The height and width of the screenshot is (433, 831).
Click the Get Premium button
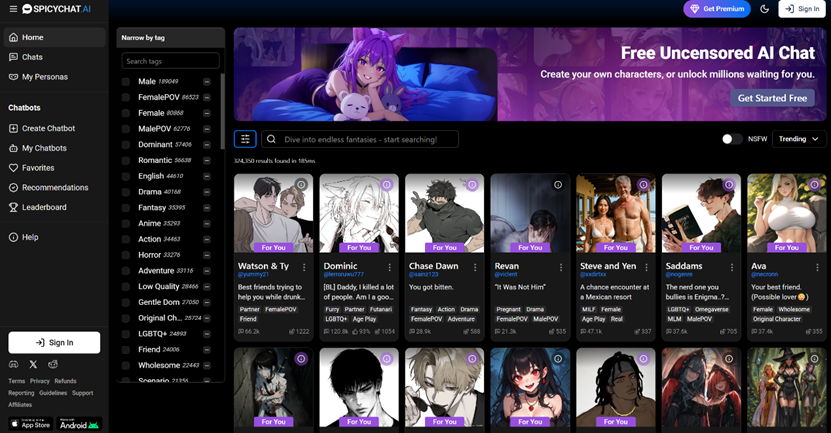coord(717,9)
